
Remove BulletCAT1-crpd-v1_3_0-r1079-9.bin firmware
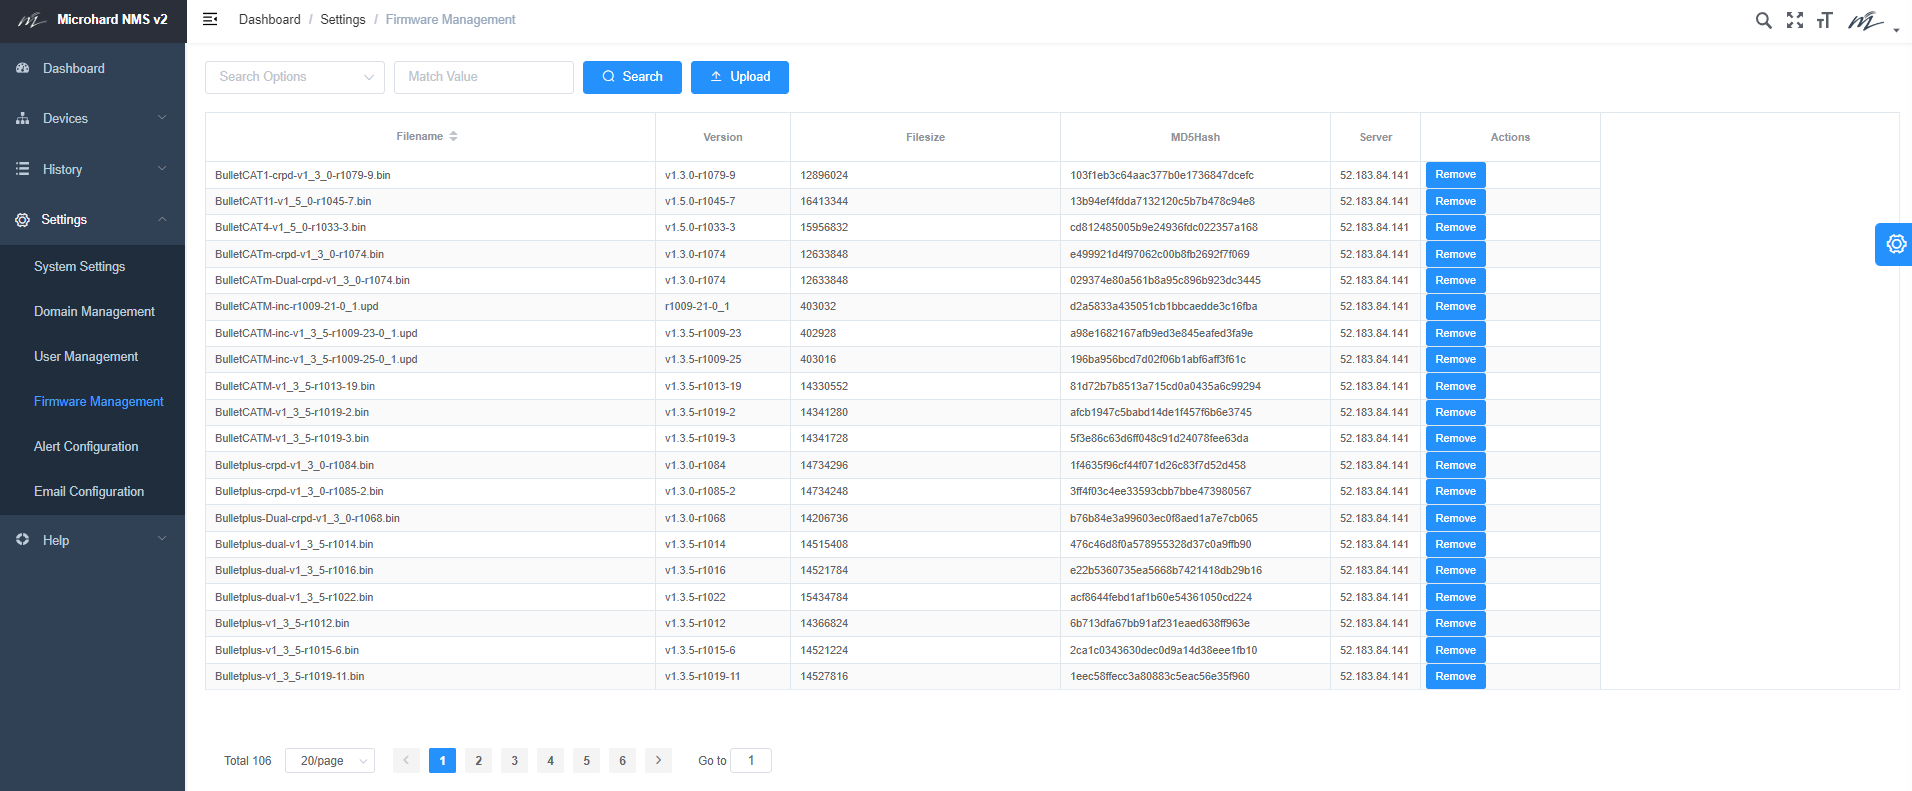coord(1455,175)
